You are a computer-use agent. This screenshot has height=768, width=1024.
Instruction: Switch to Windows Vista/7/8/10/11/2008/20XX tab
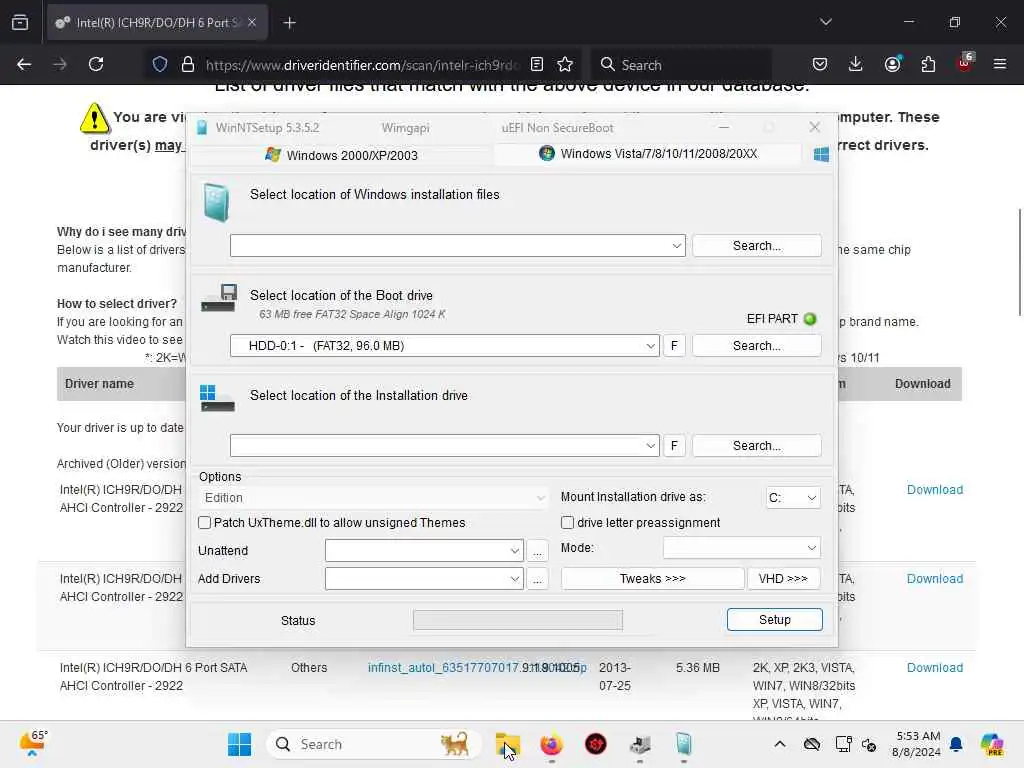point(648,153)
